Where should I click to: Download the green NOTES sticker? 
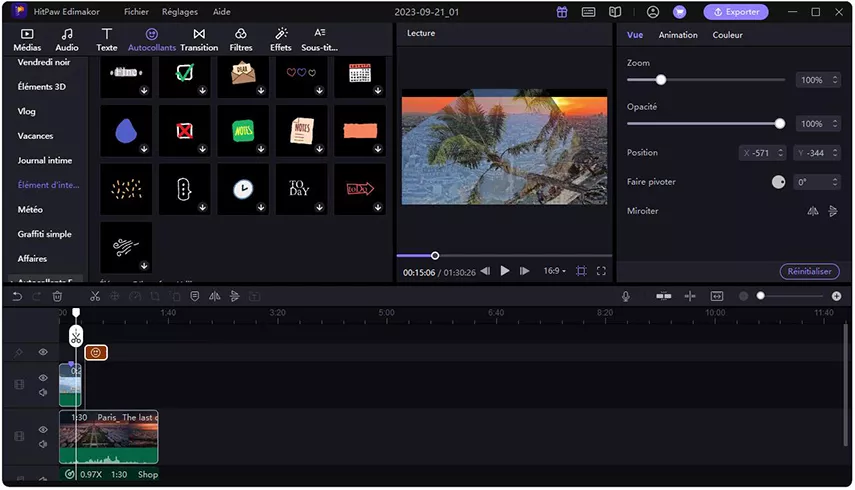coord(261,149)
